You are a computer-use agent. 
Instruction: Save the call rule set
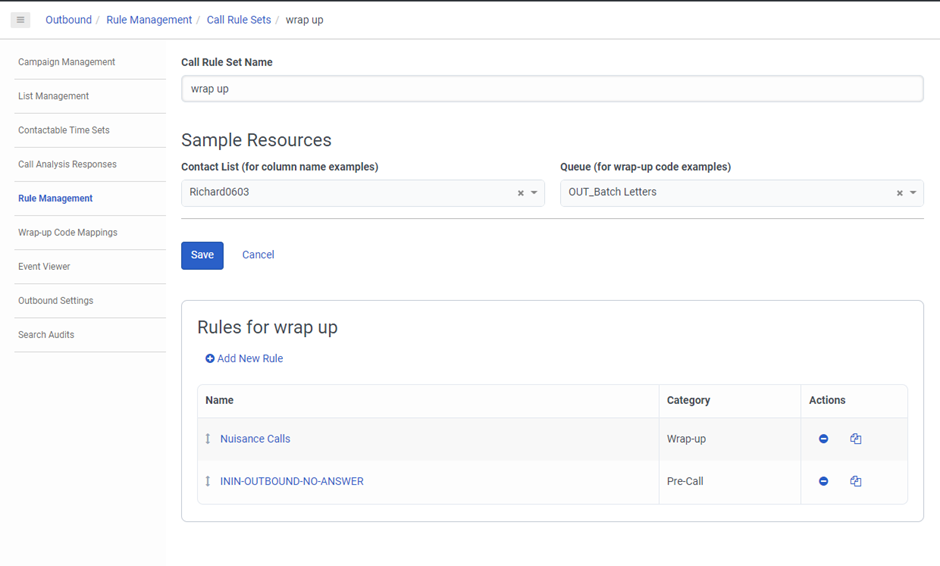point(202,255)
